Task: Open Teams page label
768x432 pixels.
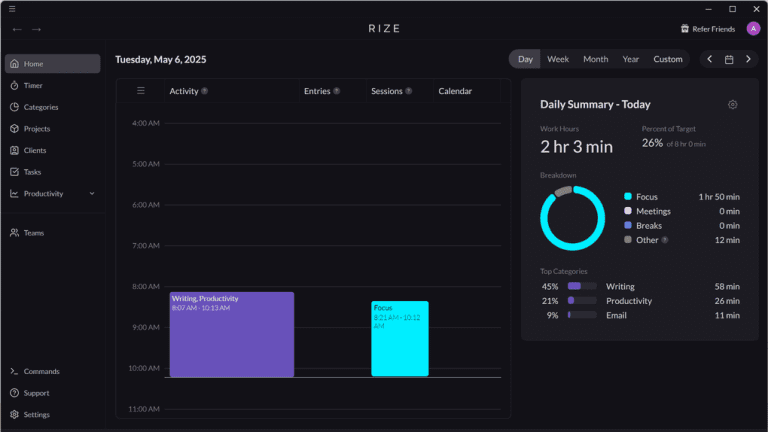Action: (34, 233)
